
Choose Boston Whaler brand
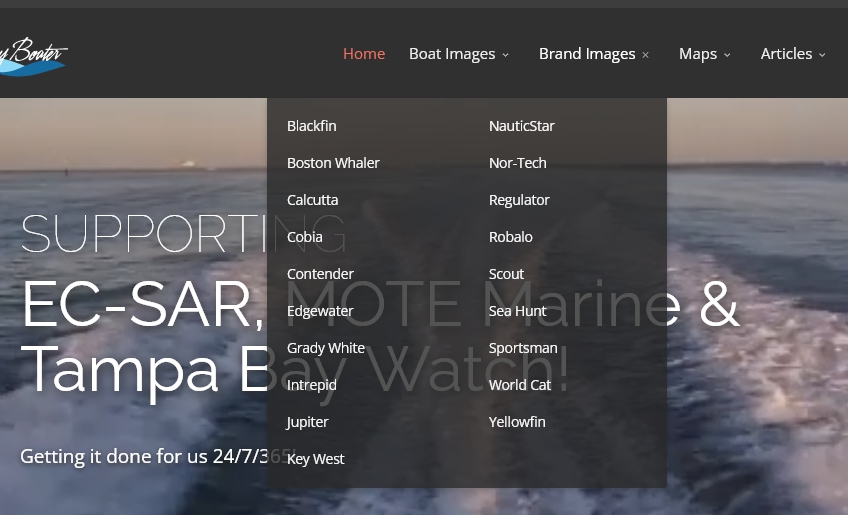coord(333,163)
